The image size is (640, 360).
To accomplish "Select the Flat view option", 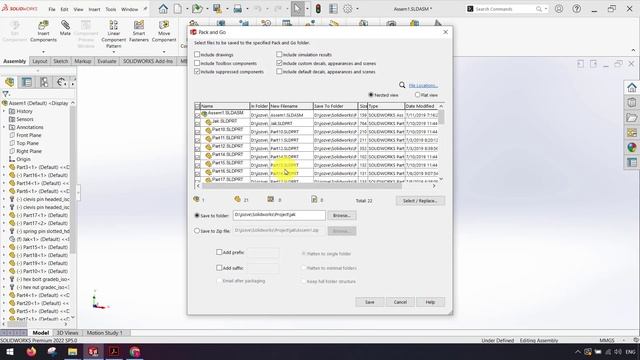I will click(x=417, y=95).
